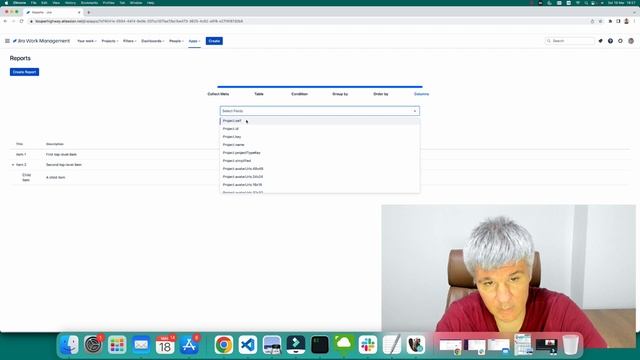Open the Jira user profile avatar
640x360 pixels.
pyautogui.click(x=631, y=41)
